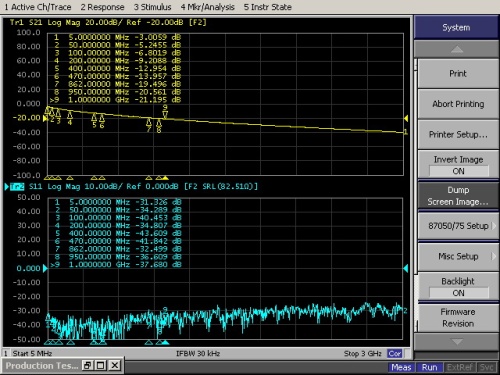Click the softkey panel vertical scrollbar
500x375 pixels.
pyautogui.click(x=416, y=197)
